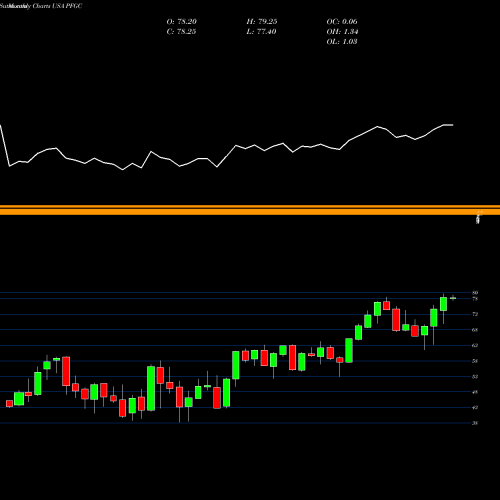Click the '62' price axis label
500x500 pixels.
[475, 345]
